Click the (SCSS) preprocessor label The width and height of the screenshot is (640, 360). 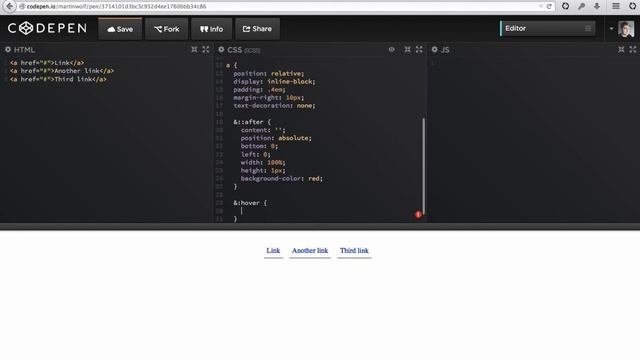click(x=252, y=51)
